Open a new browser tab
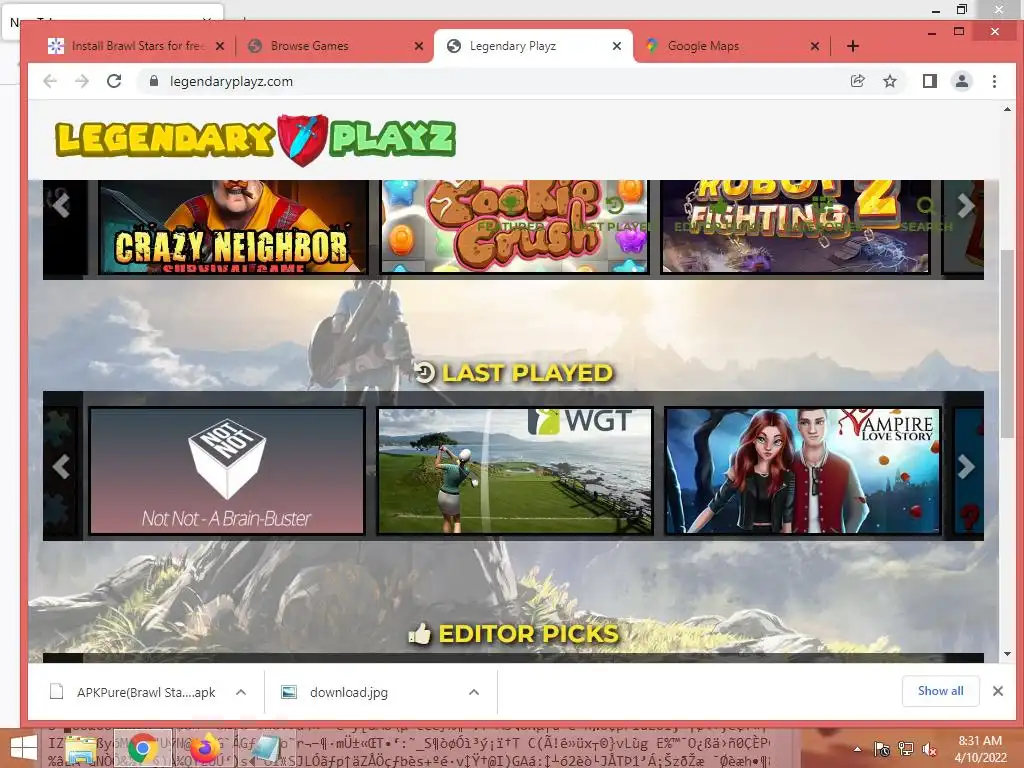 (x=852, y=46)
